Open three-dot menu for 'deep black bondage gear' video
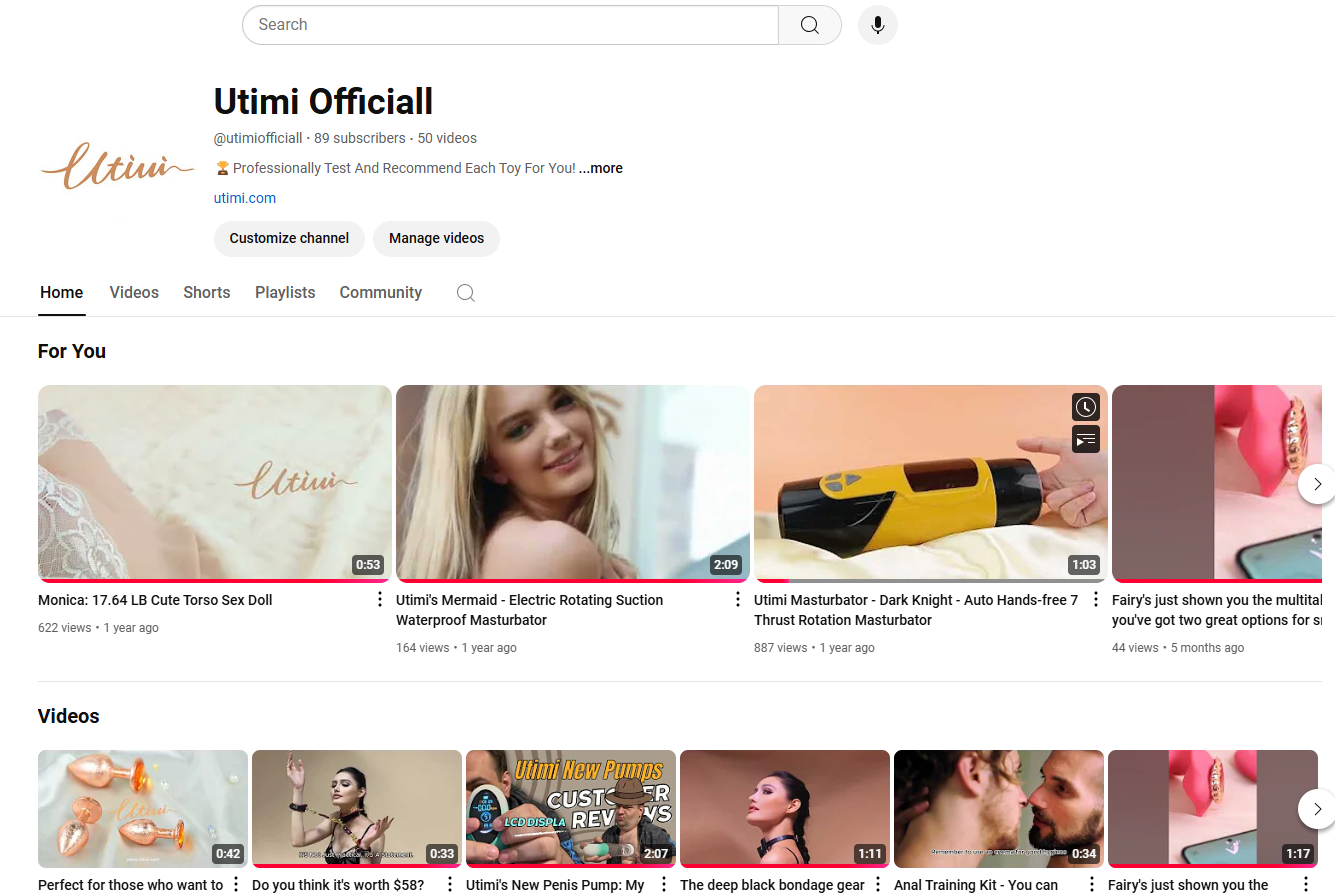 (878, 884)
